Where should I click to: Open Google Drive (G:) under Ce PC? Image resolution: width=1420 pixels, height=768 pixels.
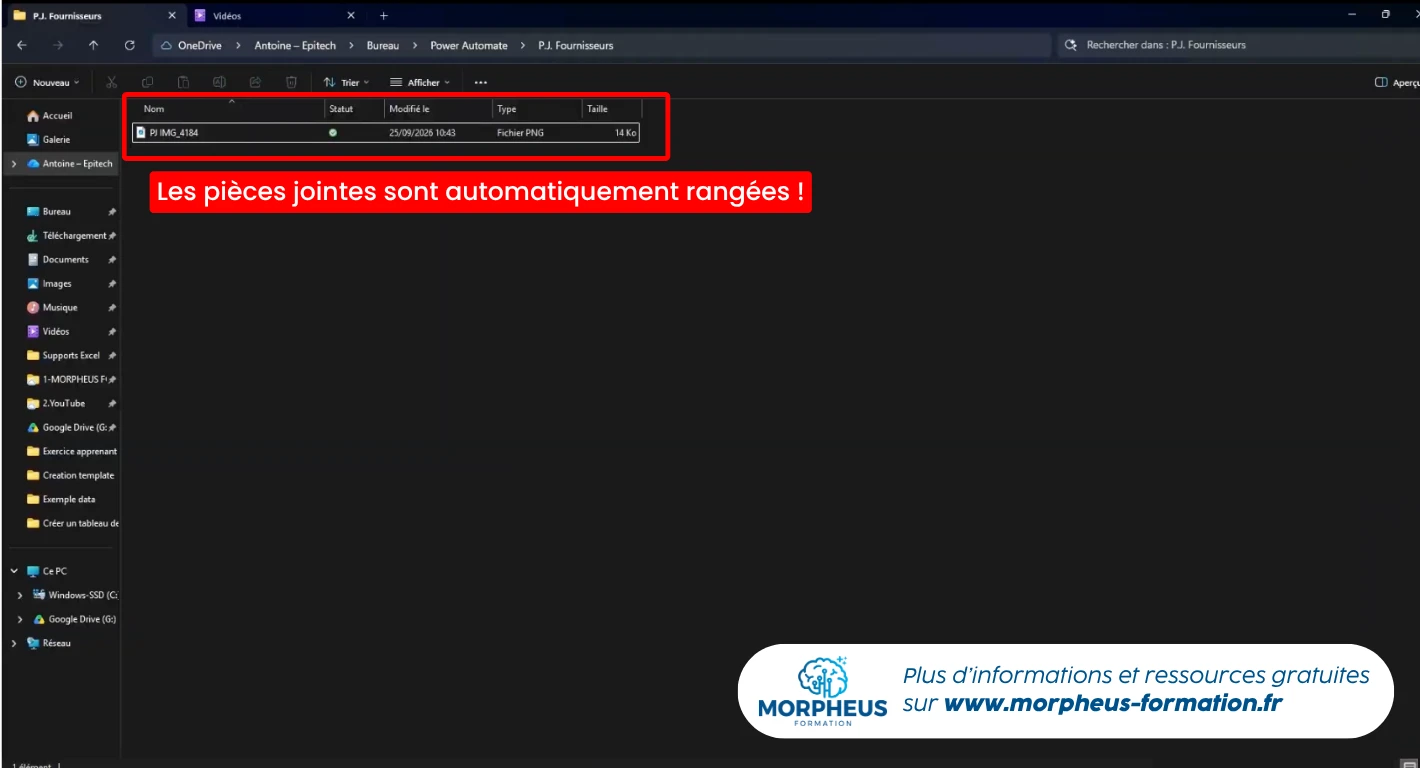pyautogui.click(x=75, y=619)
